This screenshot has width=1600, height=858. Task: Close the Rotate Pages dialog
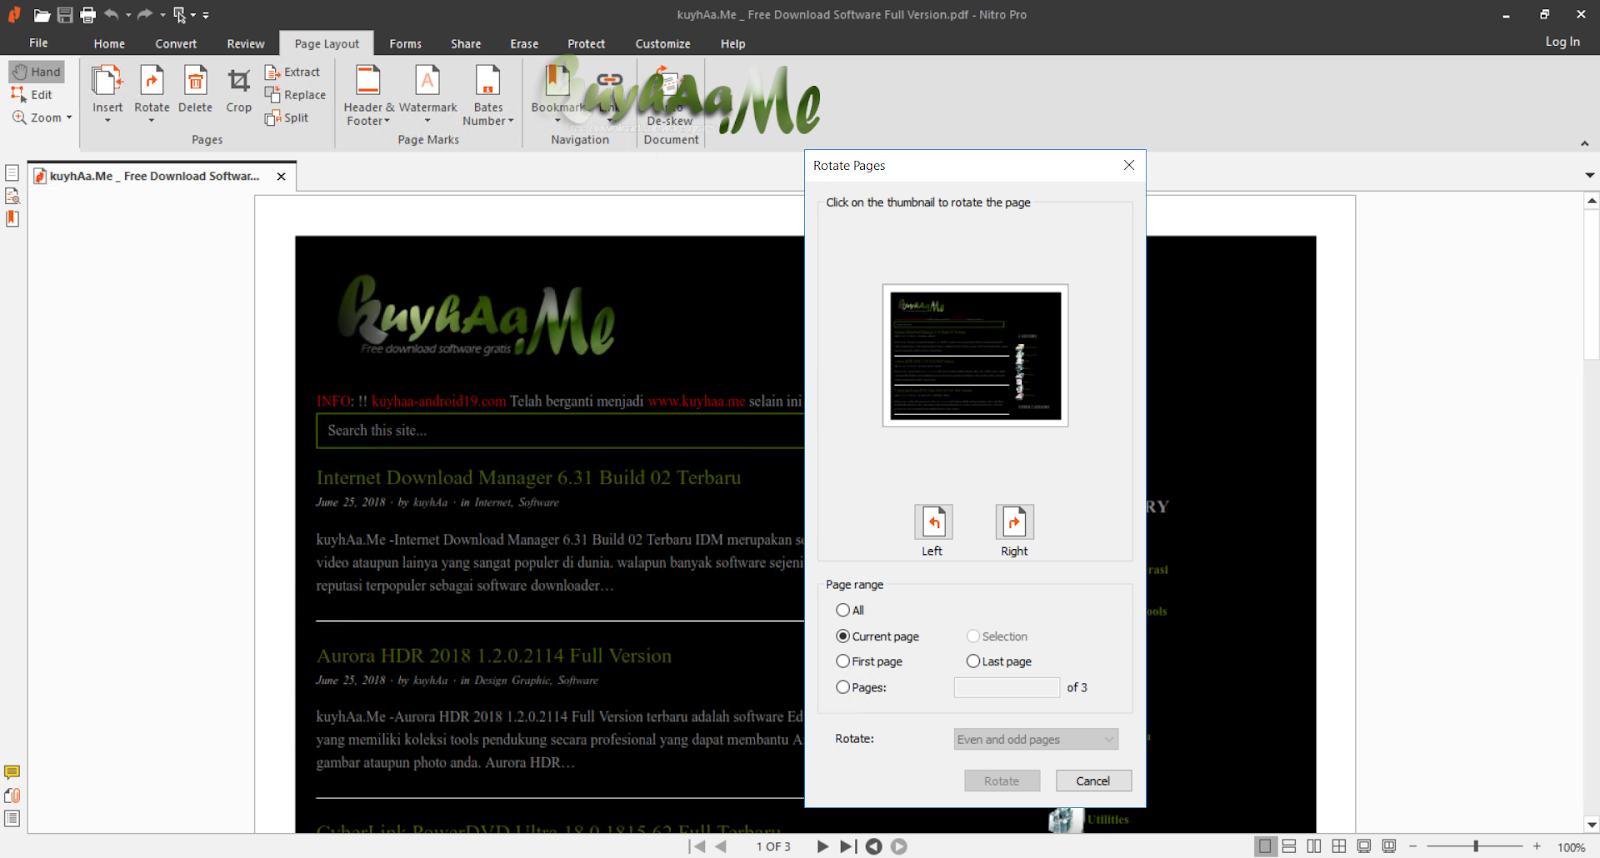coord(1129,165)
